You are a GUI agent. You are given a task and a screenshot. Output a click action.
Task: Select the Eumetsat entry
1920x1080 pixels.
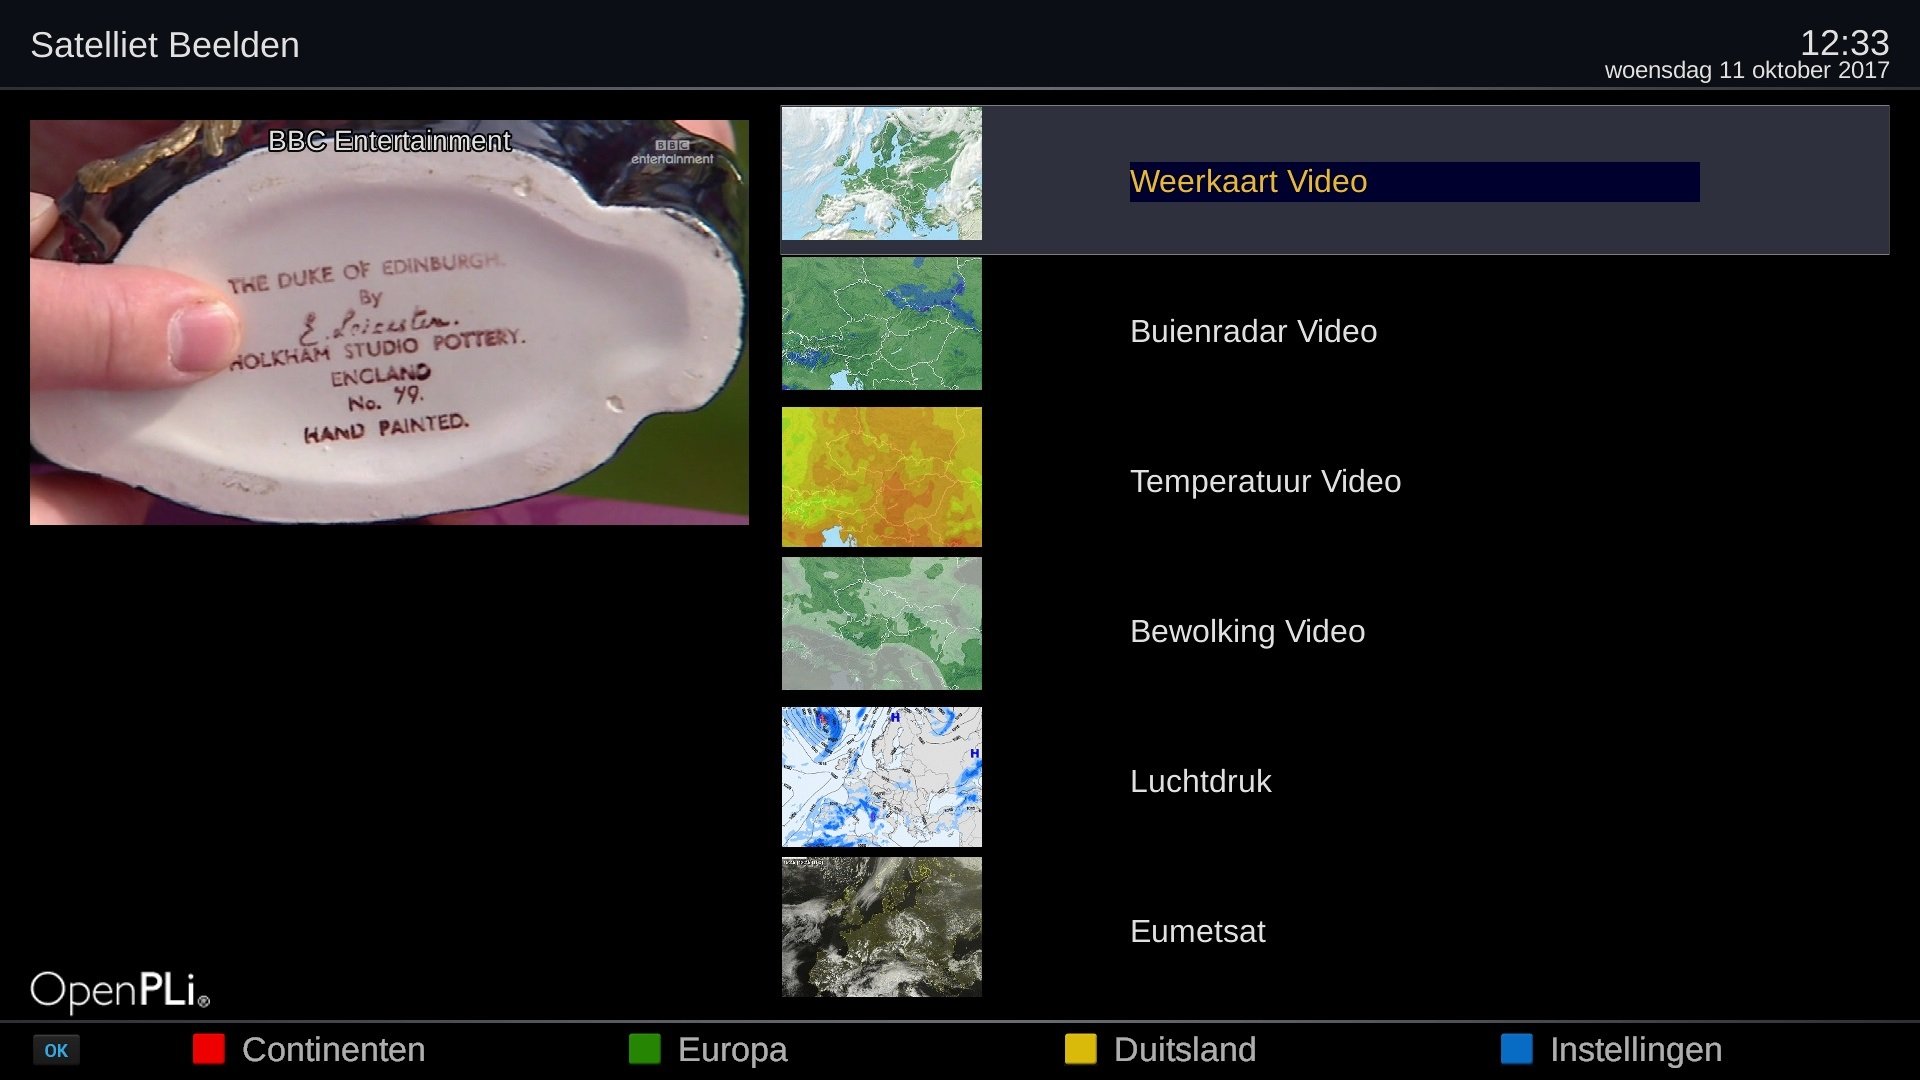coord(1197,931)
